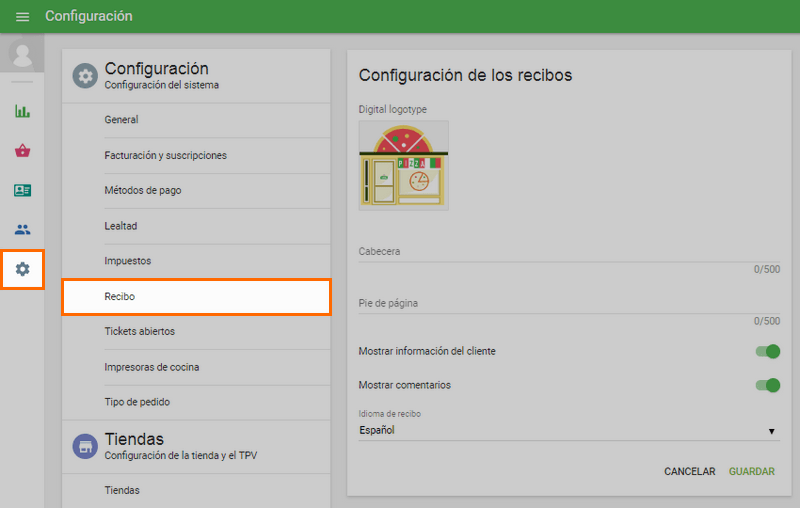Open the user profile avatar
800x508 pixels.
tap(22, 54)
